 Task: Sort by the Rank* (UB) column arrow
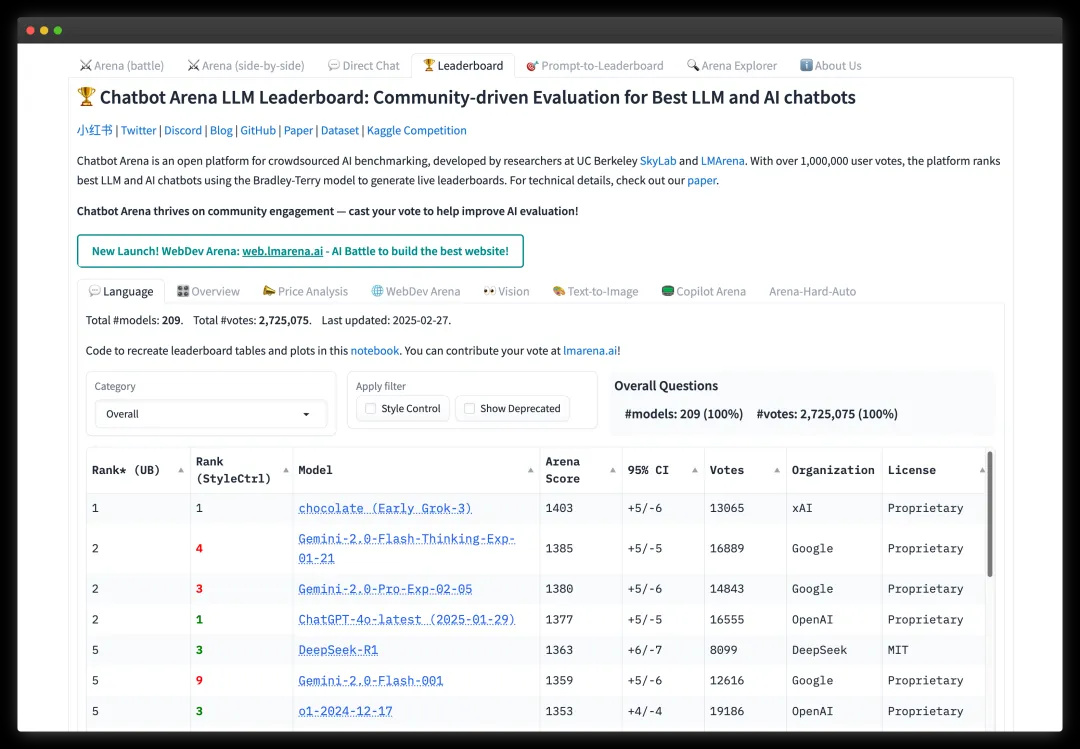pyautogui.click(x=180, y=470)
